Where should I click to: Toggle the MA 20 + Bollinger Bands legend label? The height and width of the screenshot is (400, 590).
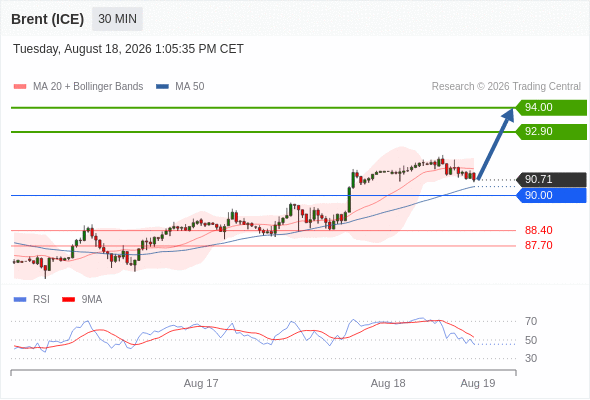[x=88, y=87]
